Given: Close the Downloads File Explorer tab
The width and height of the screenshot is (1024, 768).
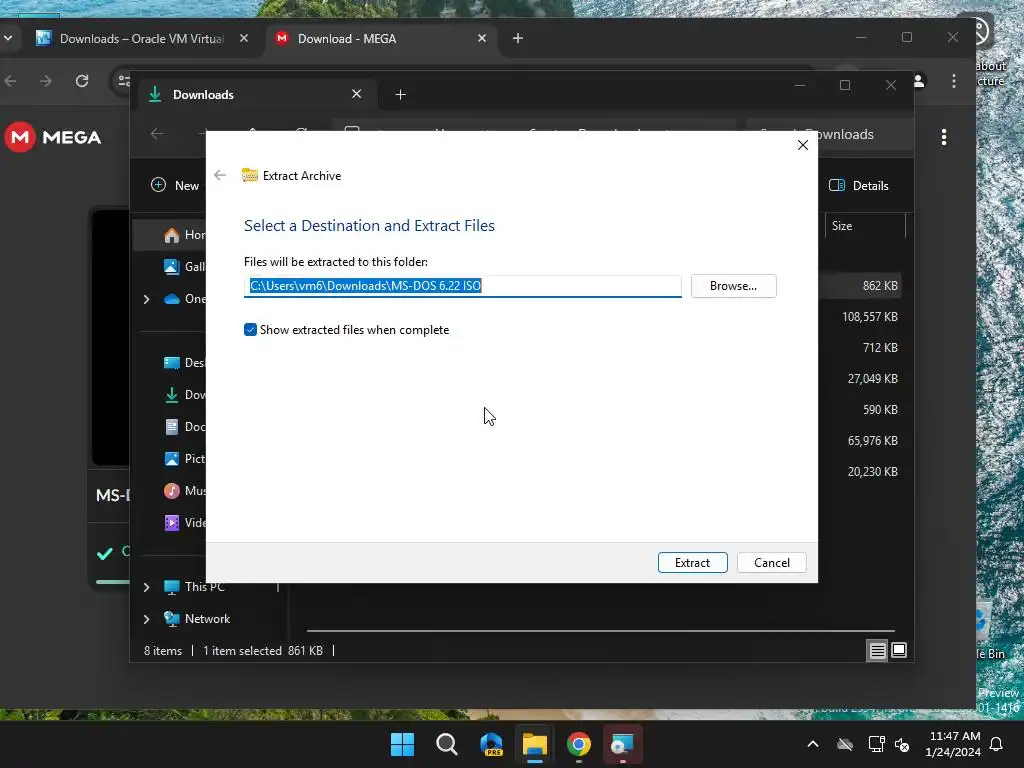Looking at the screenshot, I should point(357,94).
